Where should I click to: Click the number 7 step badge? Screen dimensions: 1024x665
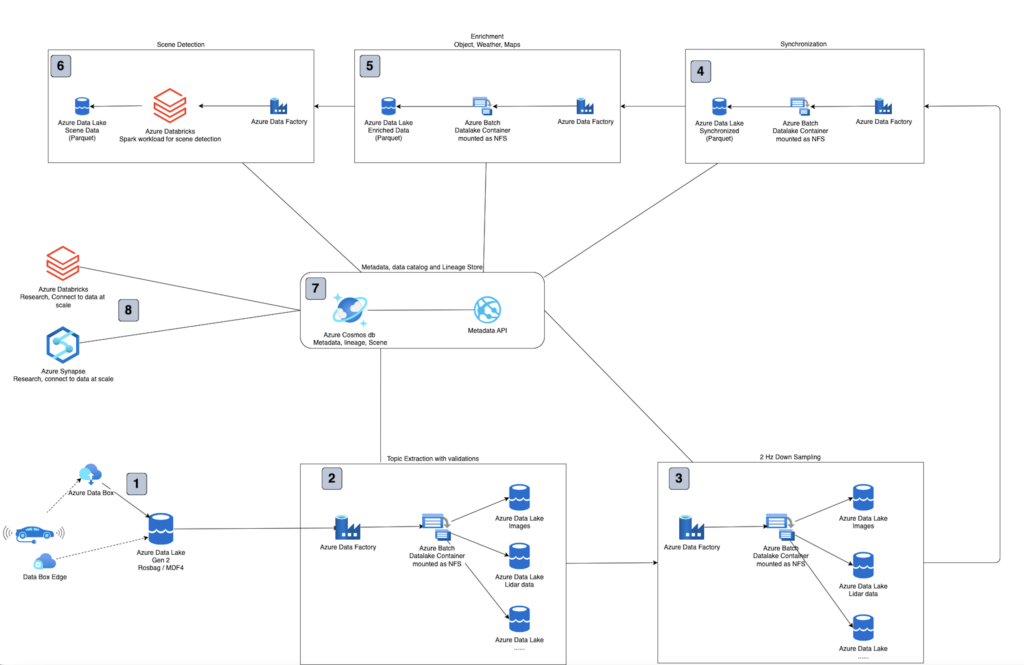317,289
